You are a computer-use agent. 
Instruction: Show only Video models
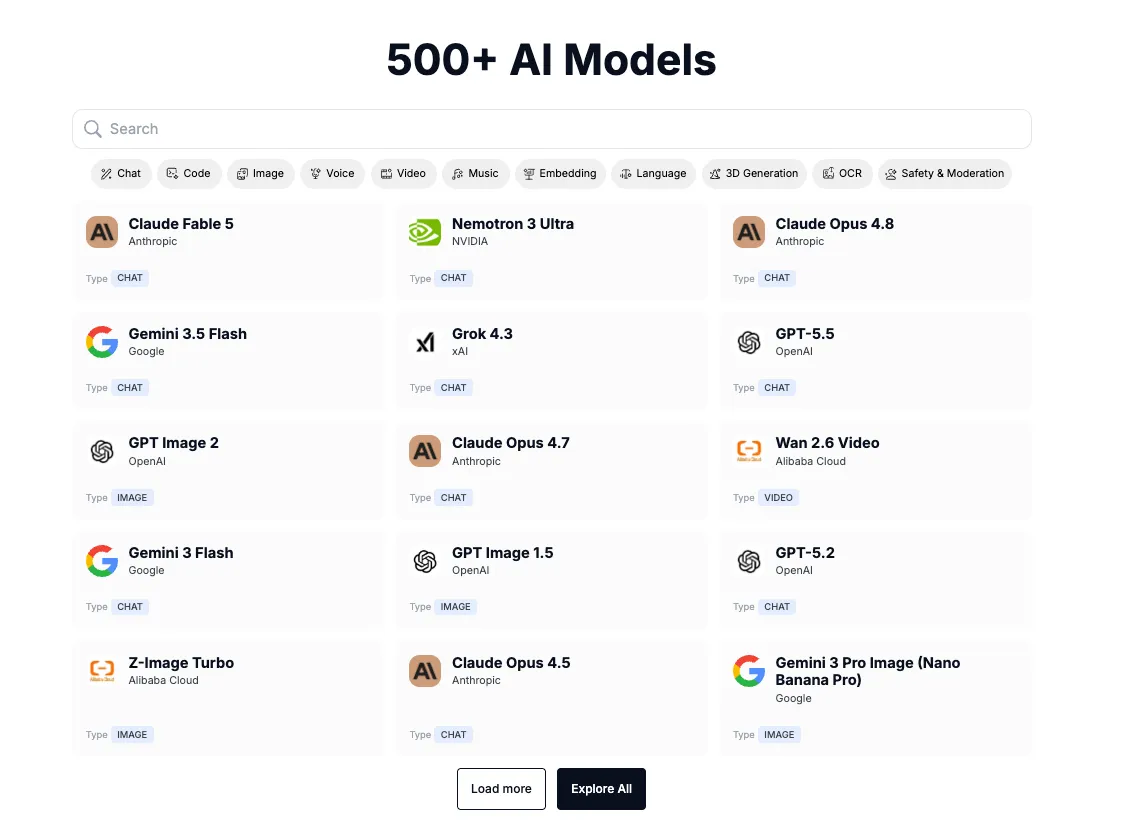click(x=404, y=173)
